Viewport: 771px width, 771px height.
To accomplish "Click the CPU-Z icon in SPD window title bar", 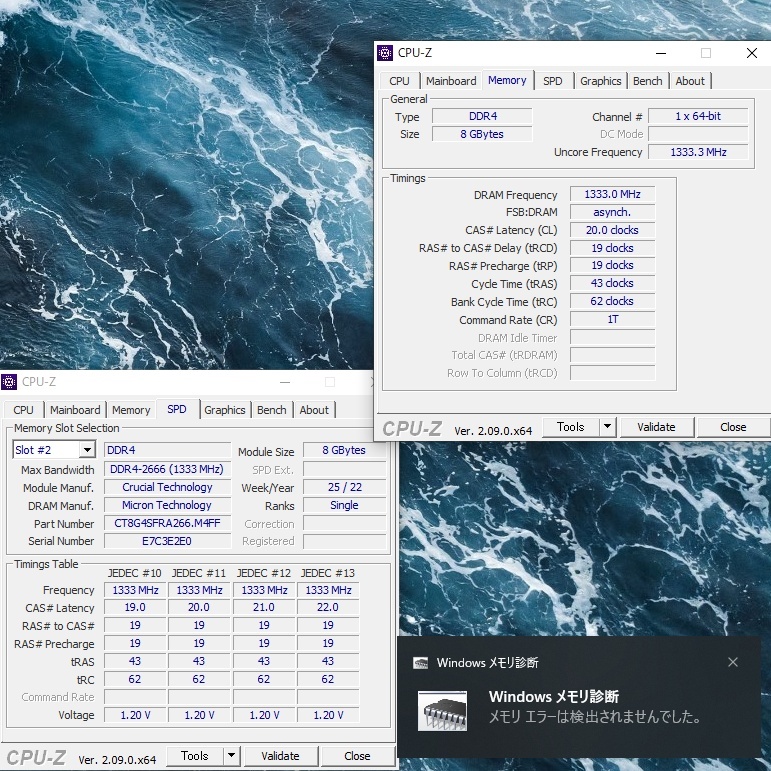I will point(9,382).
